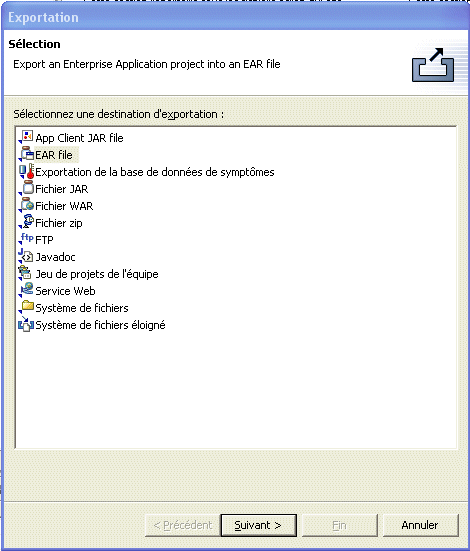Click the EAR file jar icon
This screenshot has width=470, height=551.
(26, 154)
